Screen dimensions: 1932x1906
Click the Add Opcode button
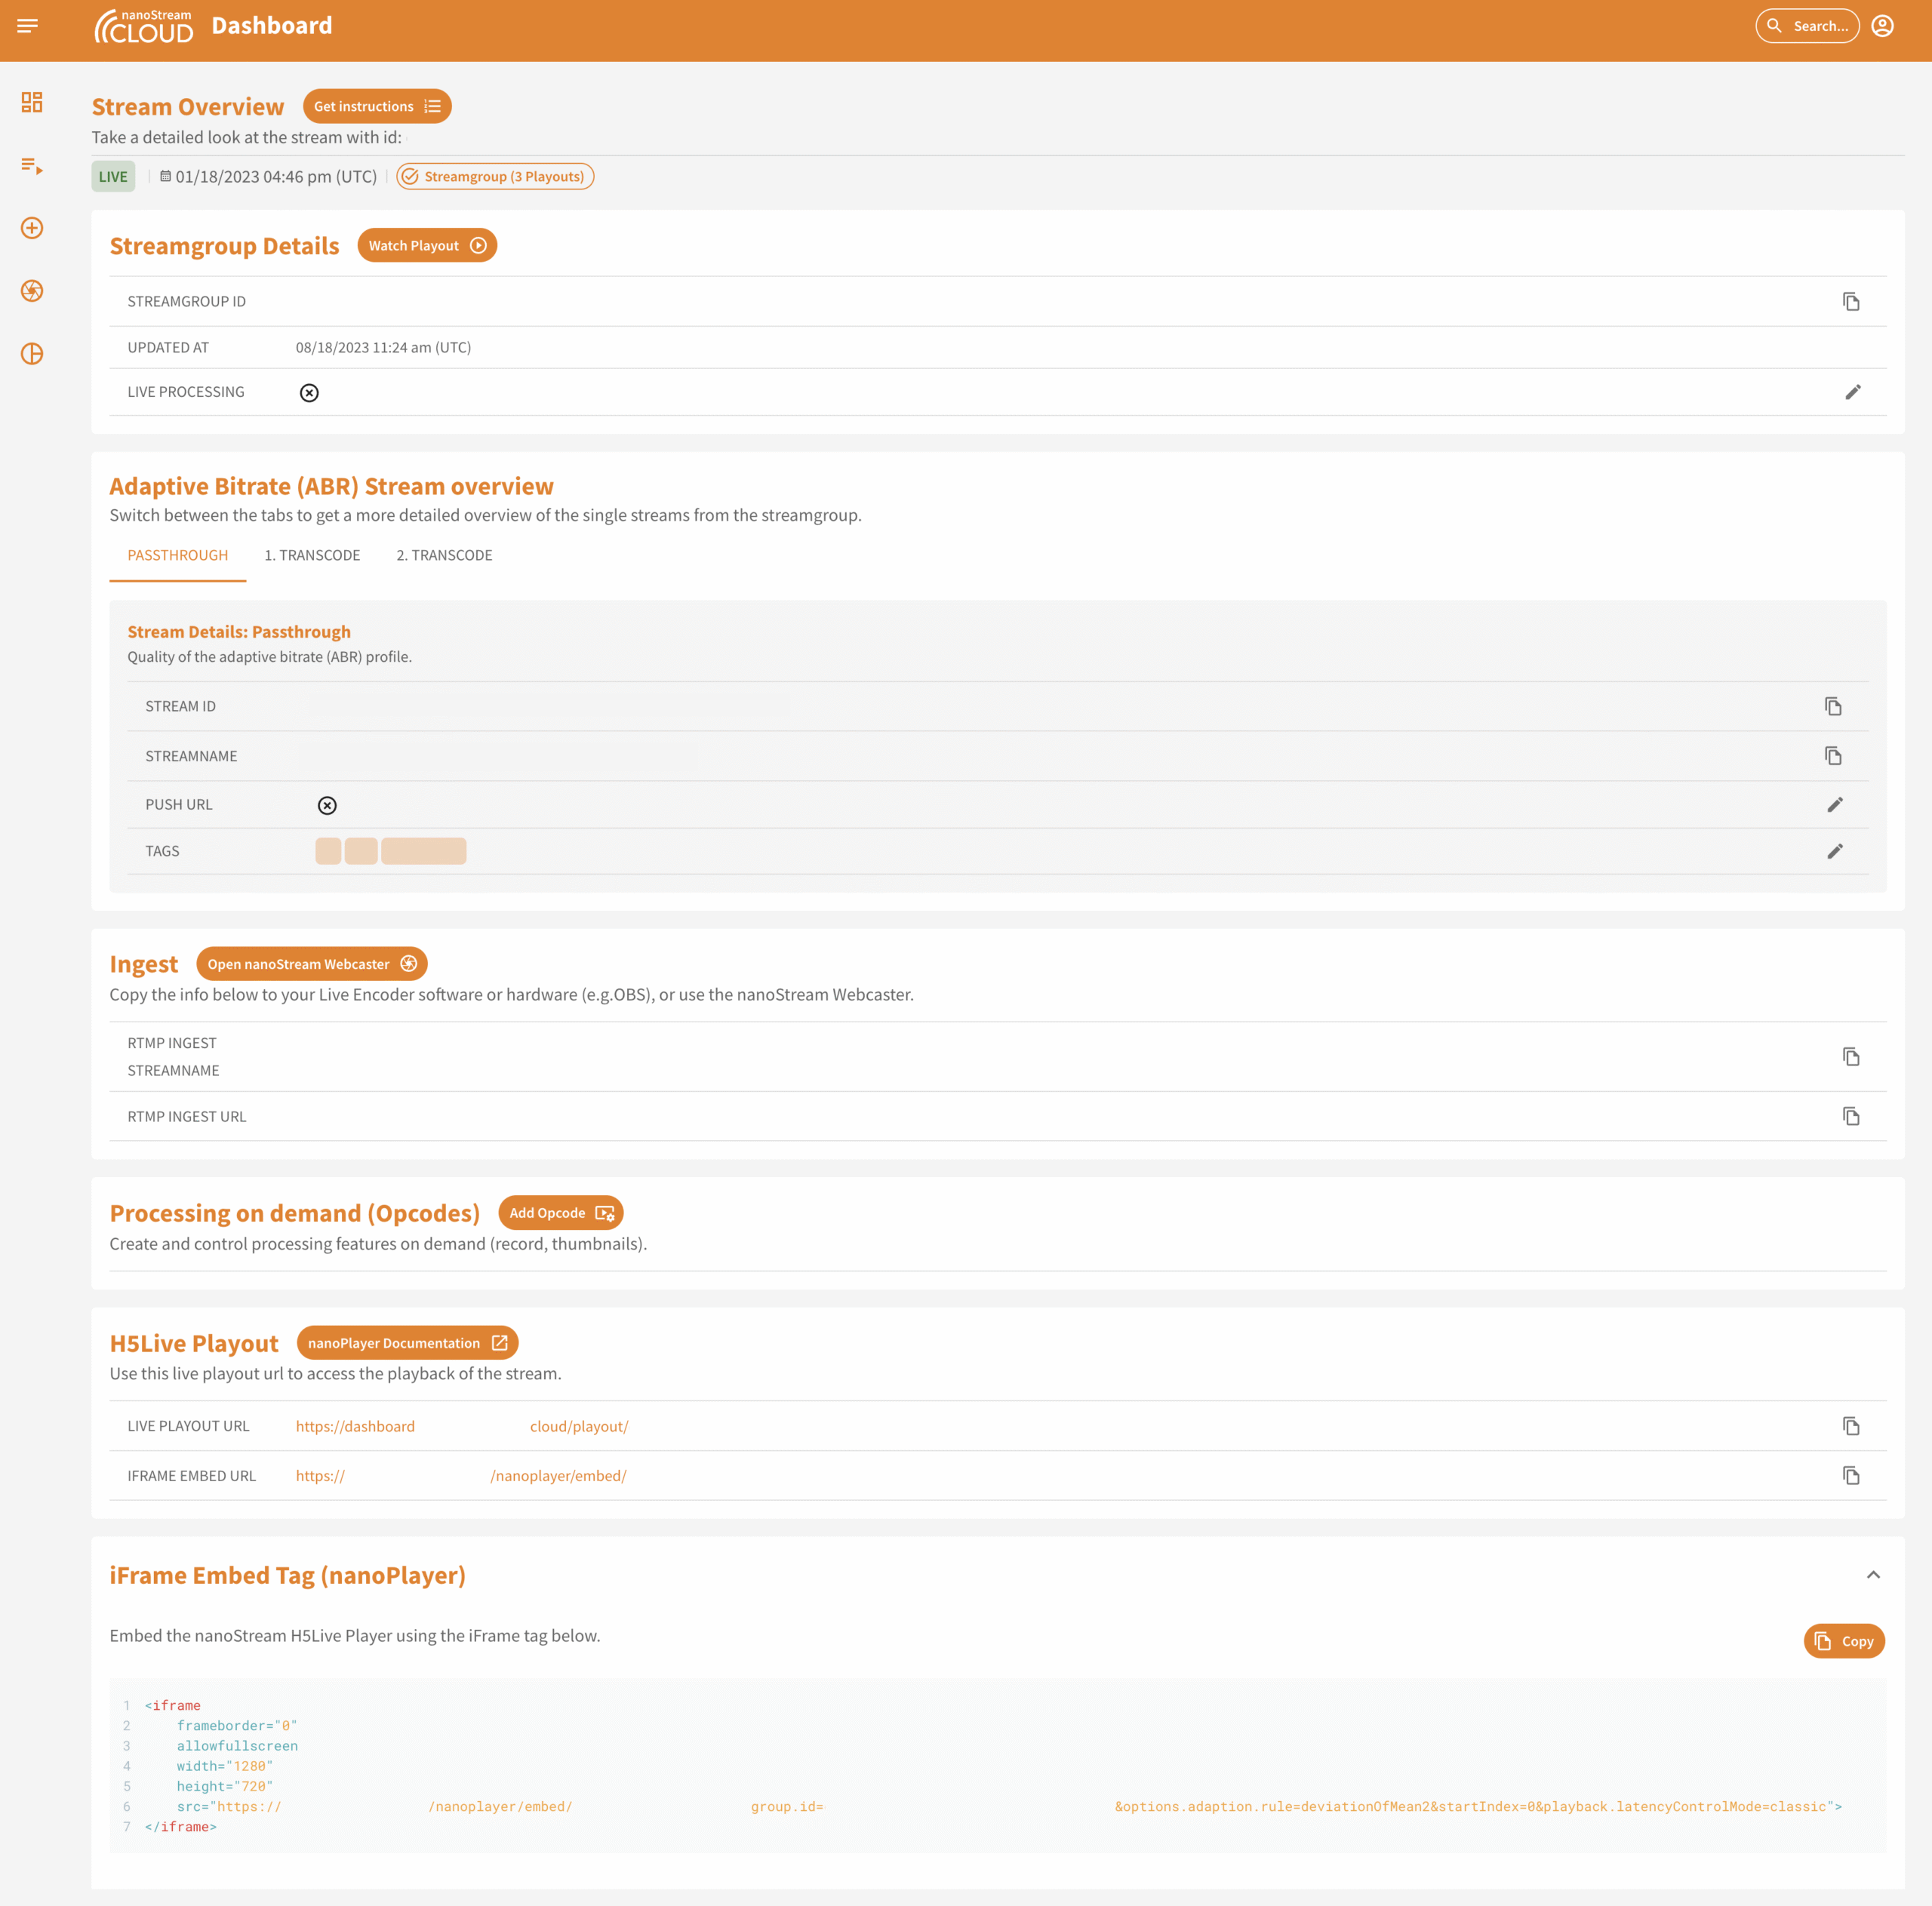coord(560,1213)
